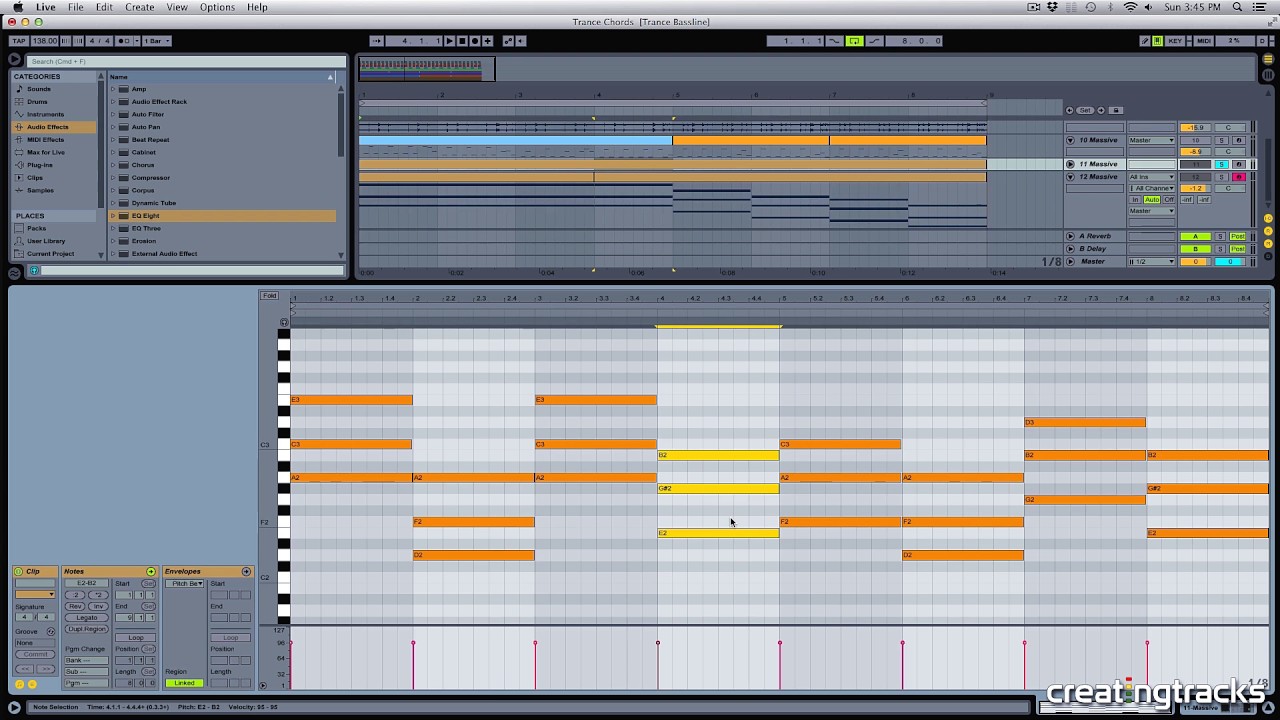Expand the Compressor device folder
1280x720 pixels.
point(113,178)
